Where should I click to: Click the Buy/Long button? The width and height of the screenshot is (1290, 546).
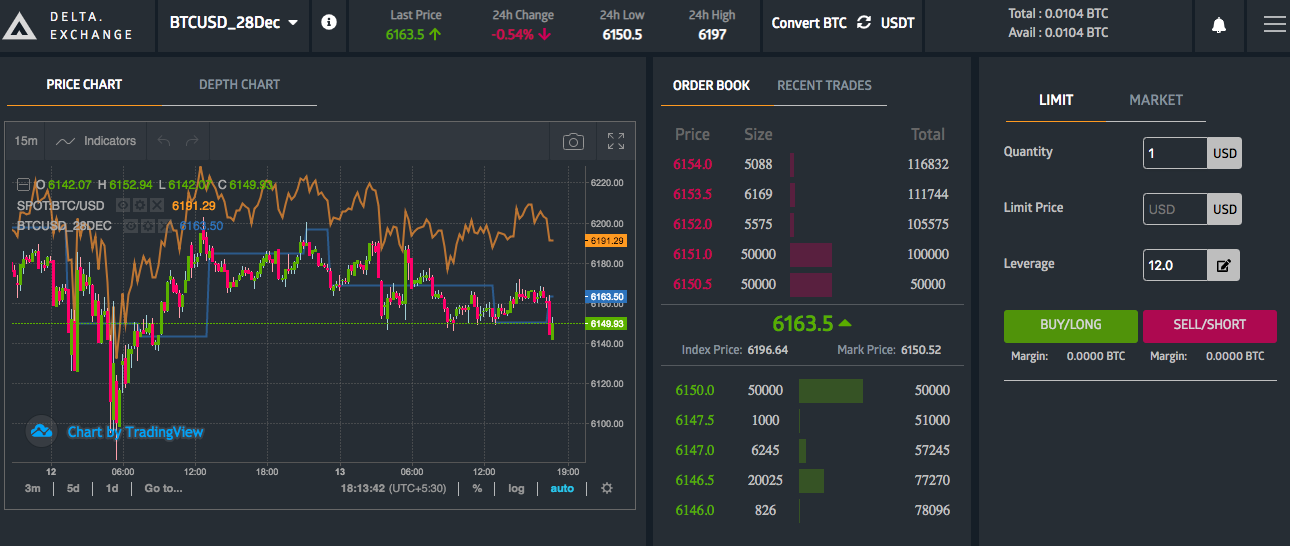(1071, 326)
